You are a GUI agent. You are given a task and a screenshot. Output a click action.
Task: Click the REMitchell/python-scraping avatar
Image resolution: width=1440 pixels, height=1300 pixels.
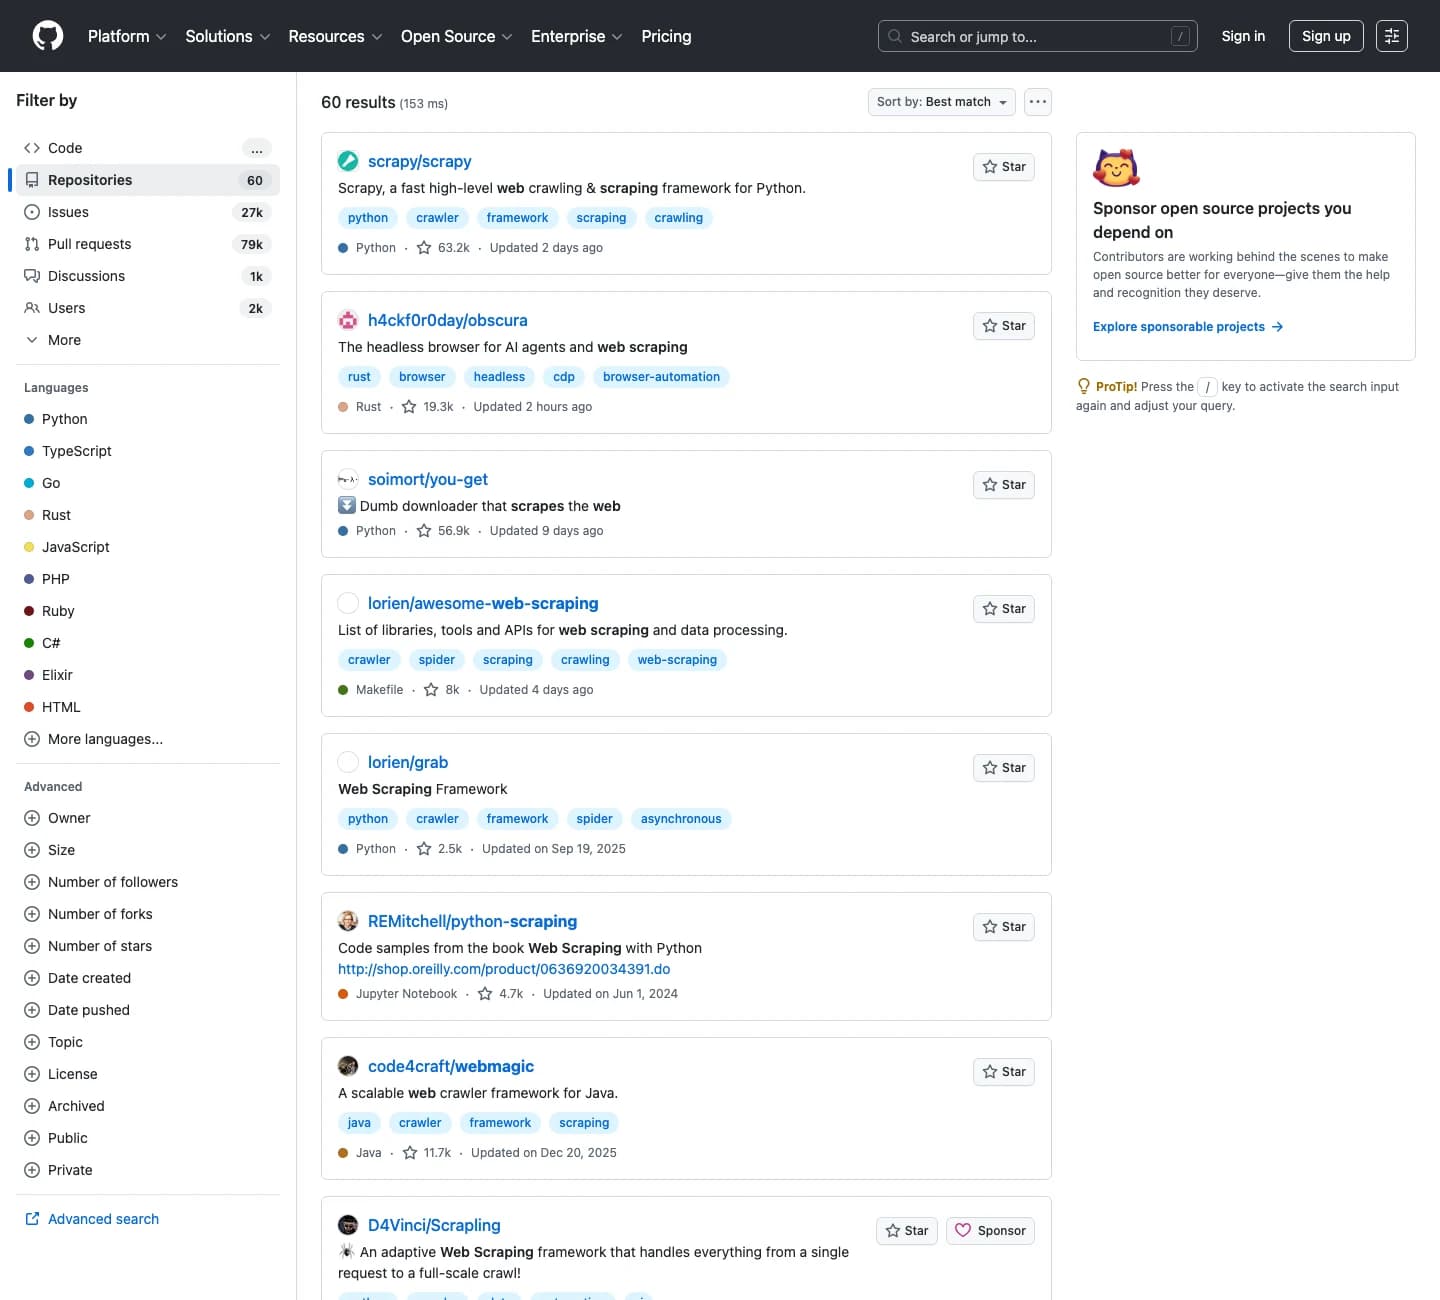(x=348, y=921)
